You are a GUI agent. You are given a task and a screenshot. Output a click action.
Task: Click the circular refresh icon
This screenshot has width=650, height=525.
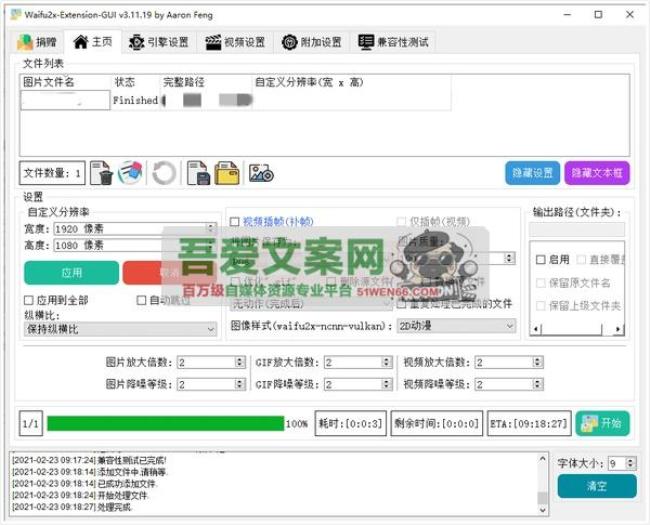[x=164, y=173]
